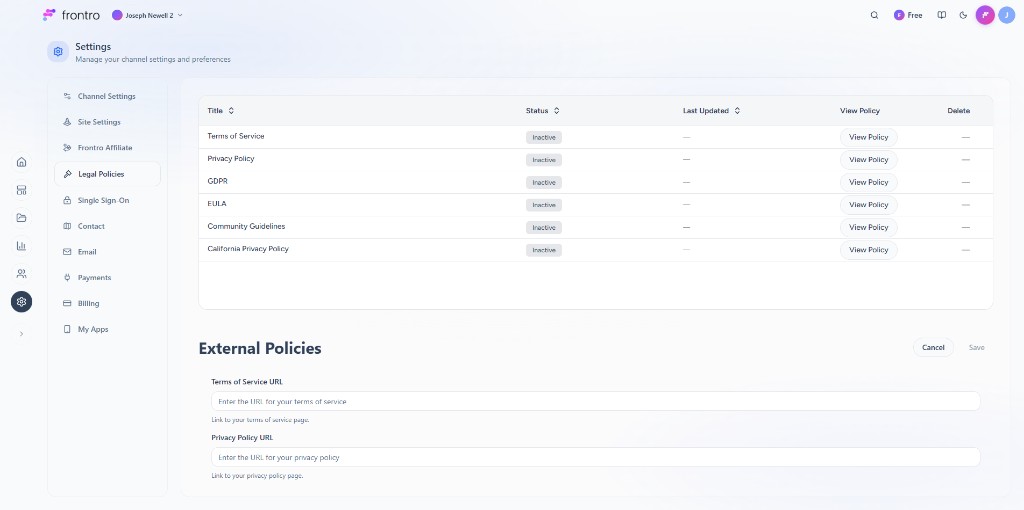The height and width of the screenshot is (510, 1024).
Task: Click Inactive status badge for Terms of Service
Action: click(x=544, y=138)
